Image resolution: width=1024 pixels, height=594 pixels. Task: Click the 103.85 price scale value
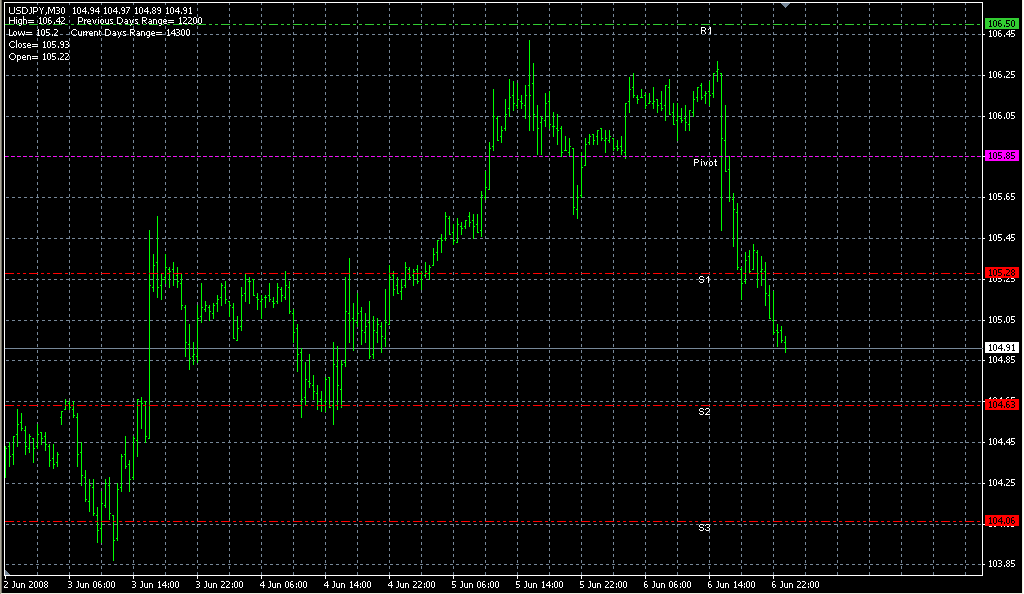point(1000,564)
